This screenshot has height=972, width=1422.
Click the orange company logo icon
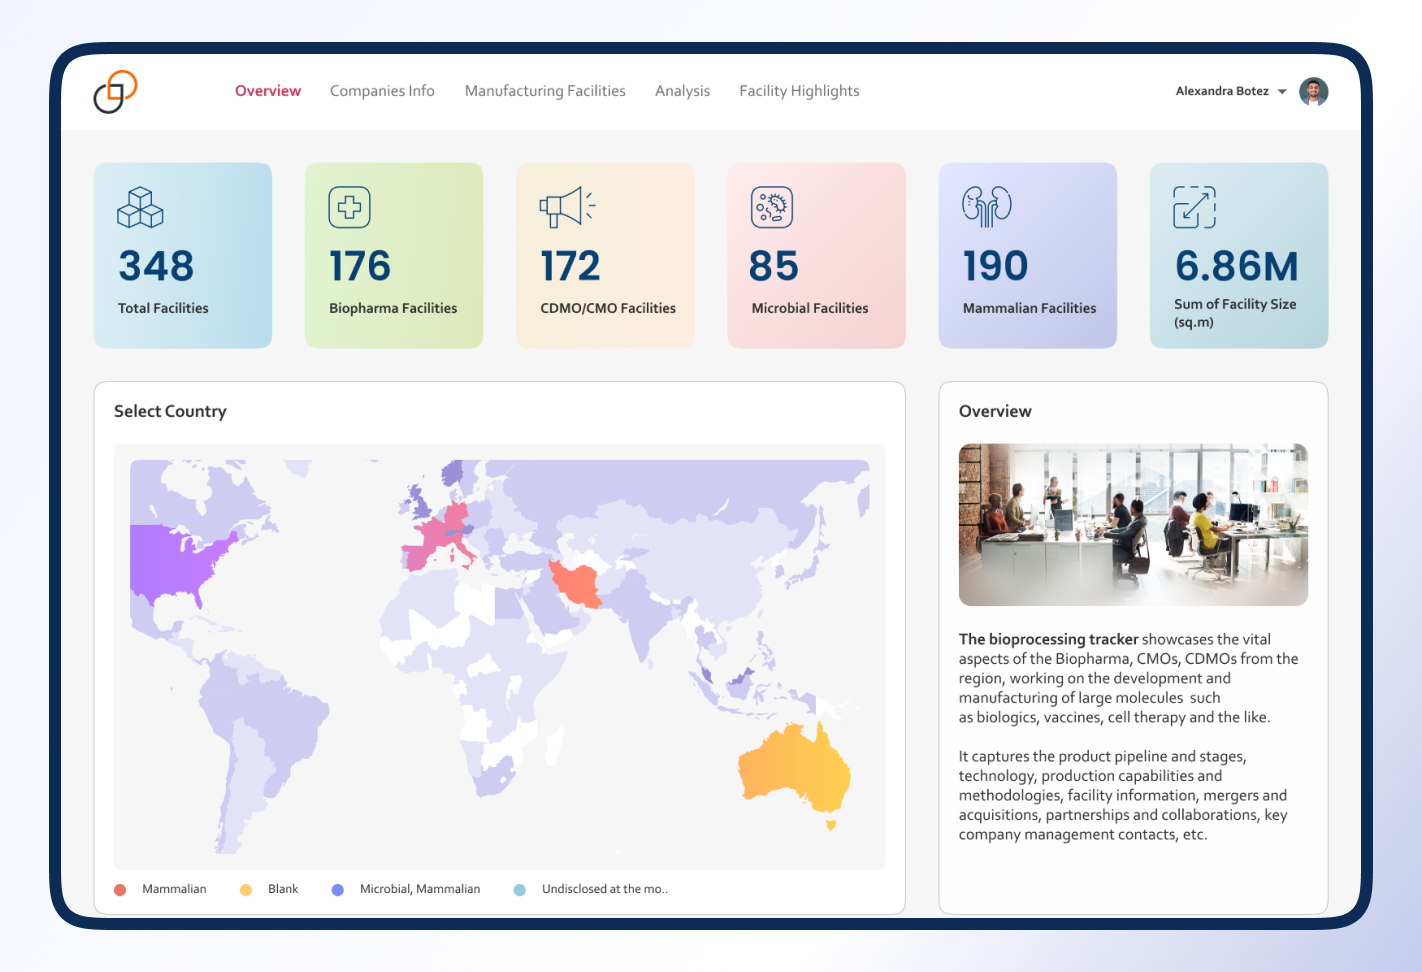pyautogui.click(x=115, y=92)
